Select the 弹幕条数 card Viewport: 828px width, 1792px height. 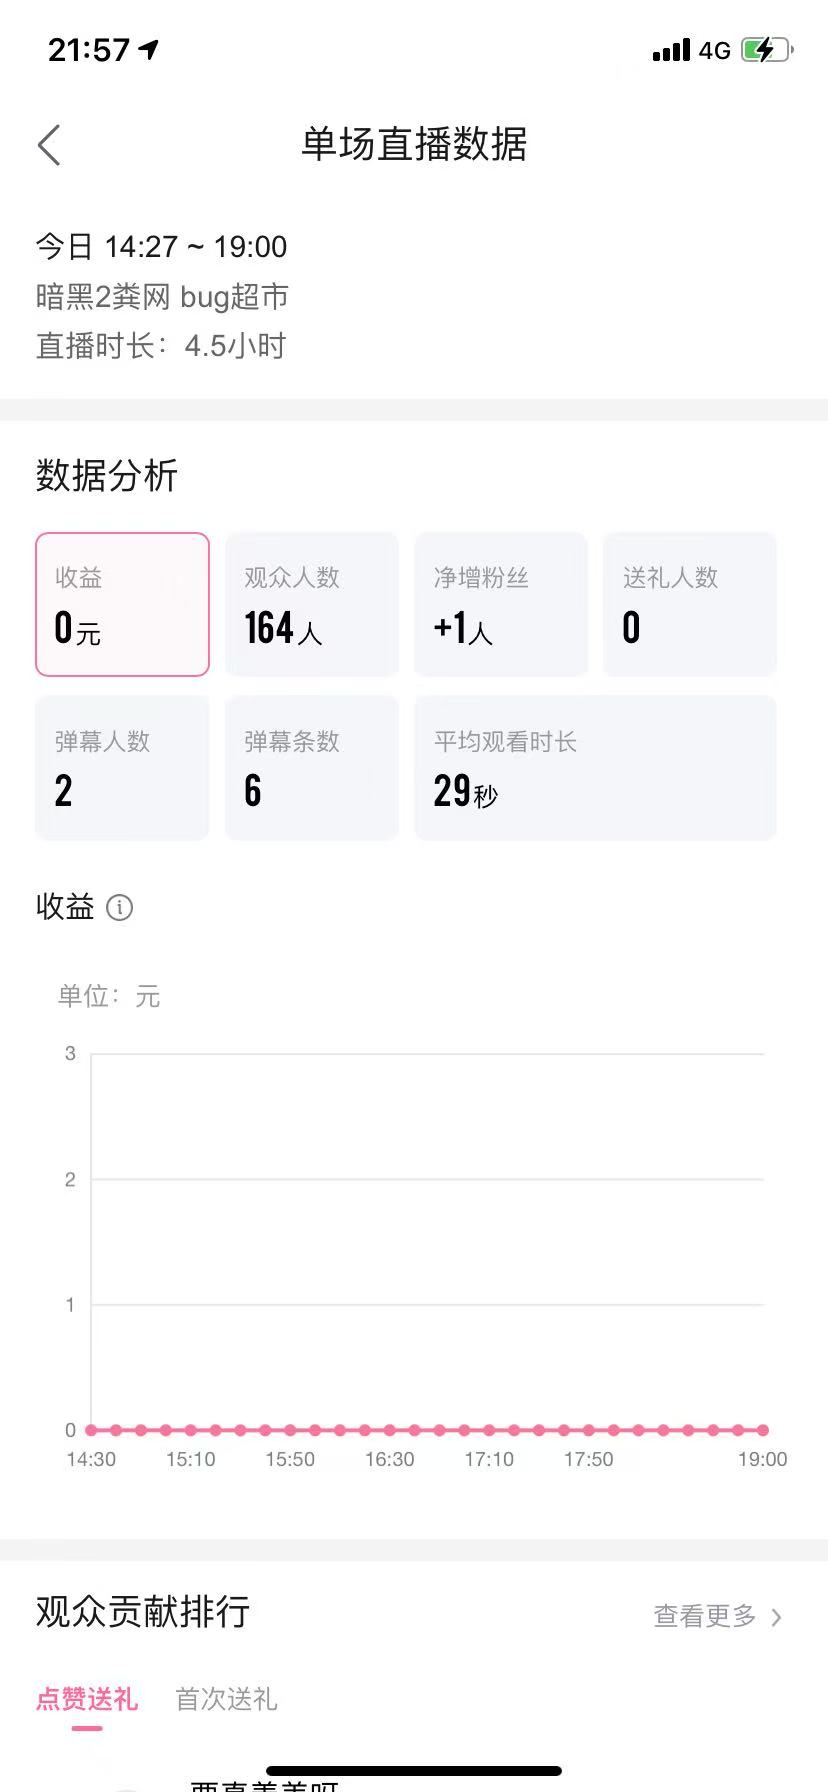(311, 768)
